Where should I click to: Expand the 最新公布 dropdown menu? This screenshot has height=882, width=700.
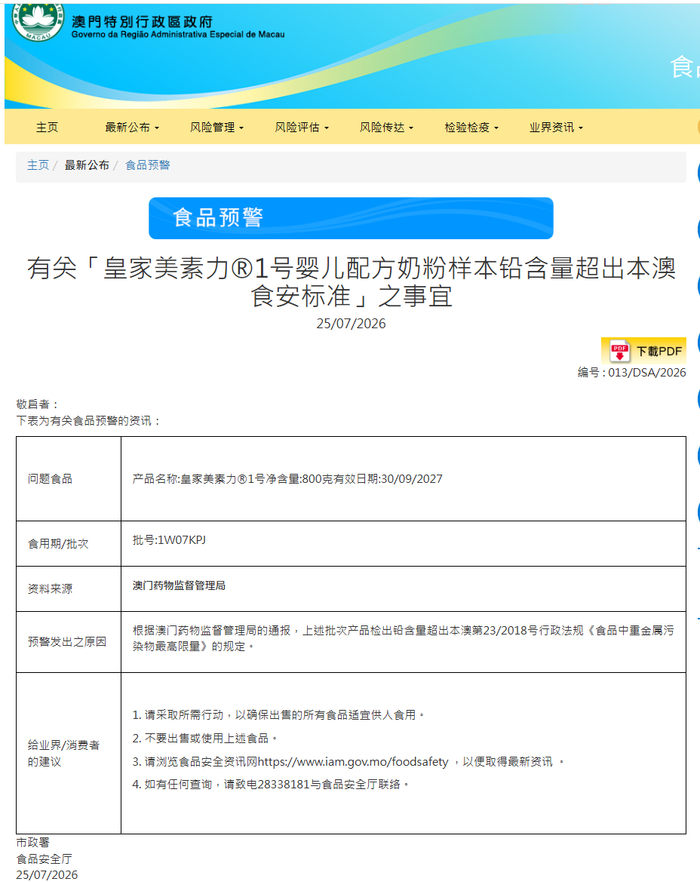coord(132,127)
